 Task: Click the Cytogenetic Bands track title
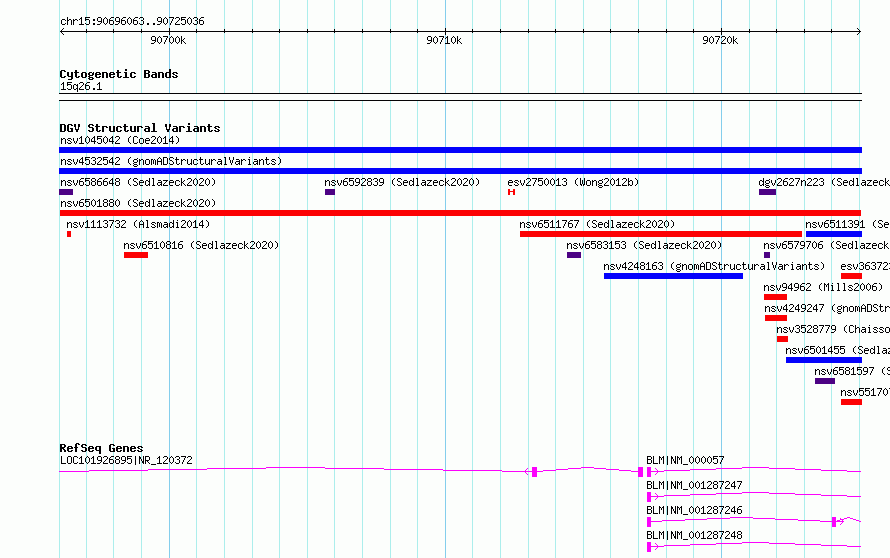119,74
